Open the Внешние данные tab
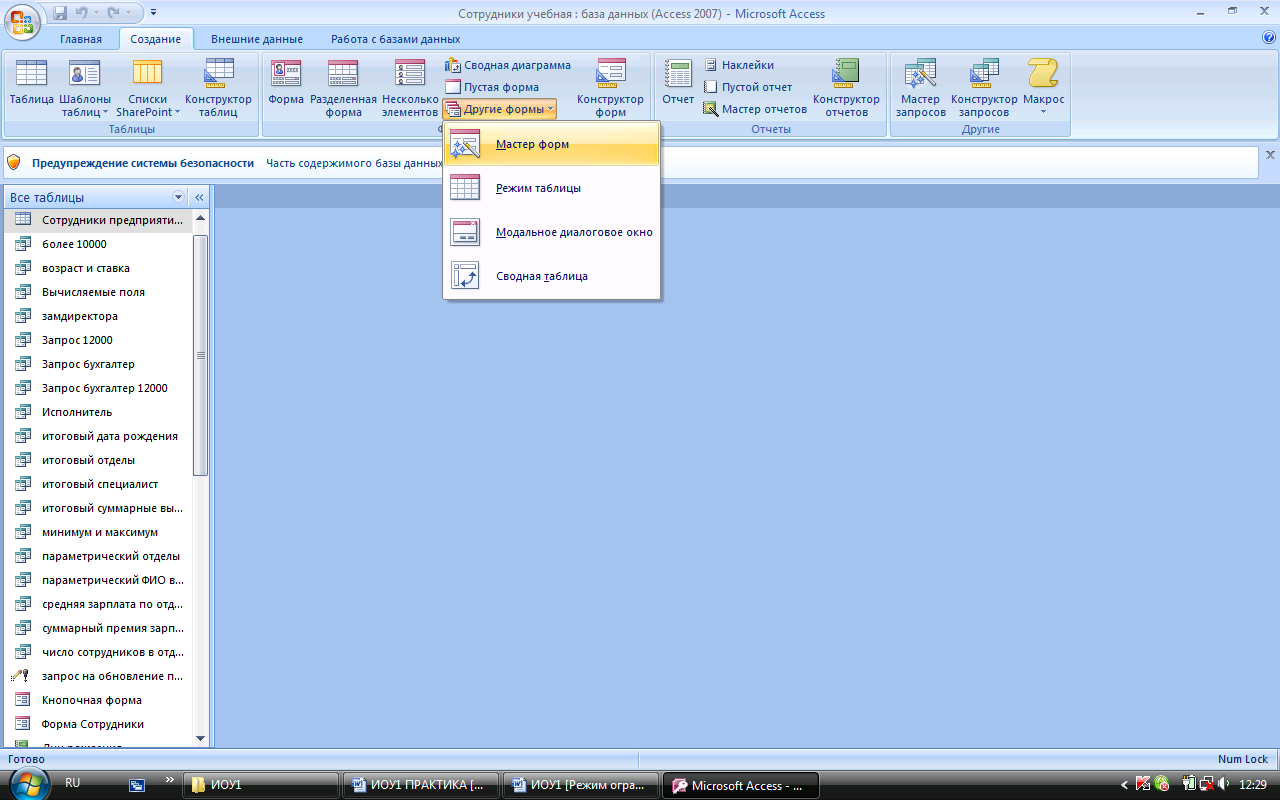Screen dimensions: 1280x800 coord(257,39)
